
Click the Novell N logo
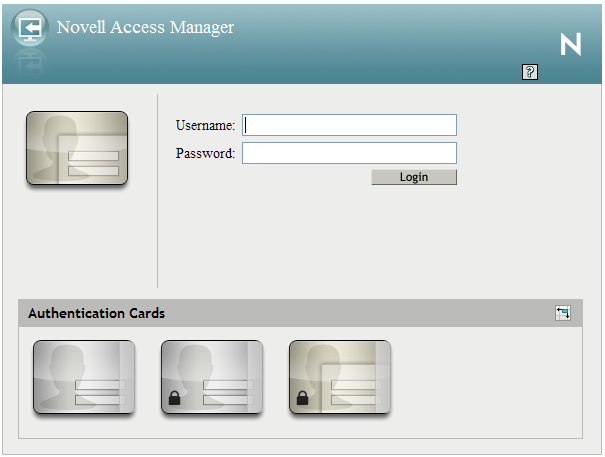click(571, 44)
